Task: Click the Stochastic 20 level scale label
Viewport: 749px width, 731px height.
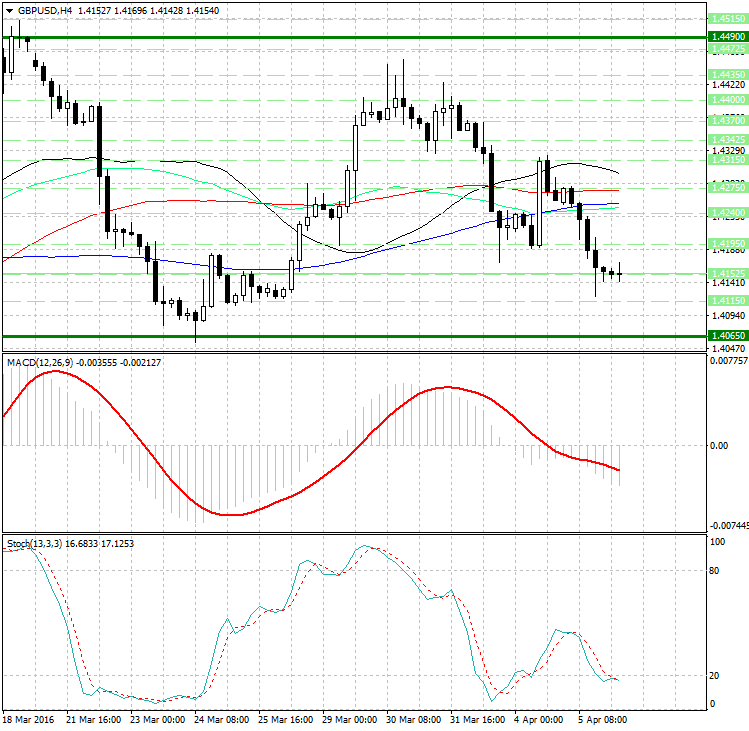Action: coord(714,675)
